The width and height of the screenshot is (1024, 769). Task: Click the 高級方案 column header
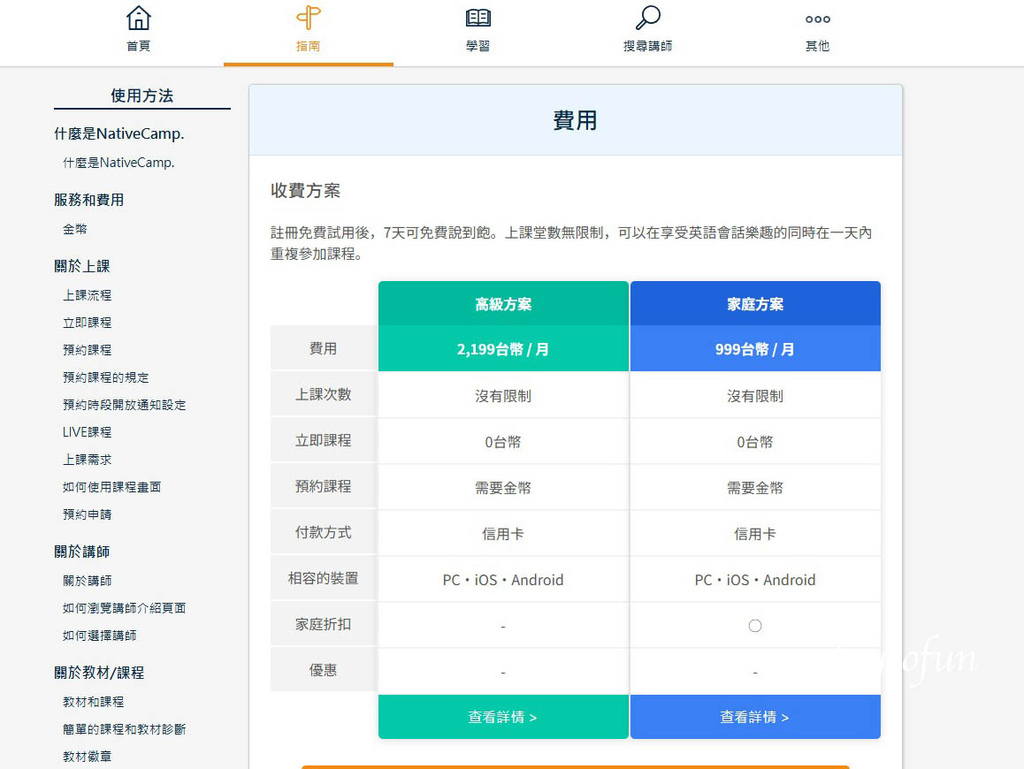pyautogui.click(x=503, y=304)
